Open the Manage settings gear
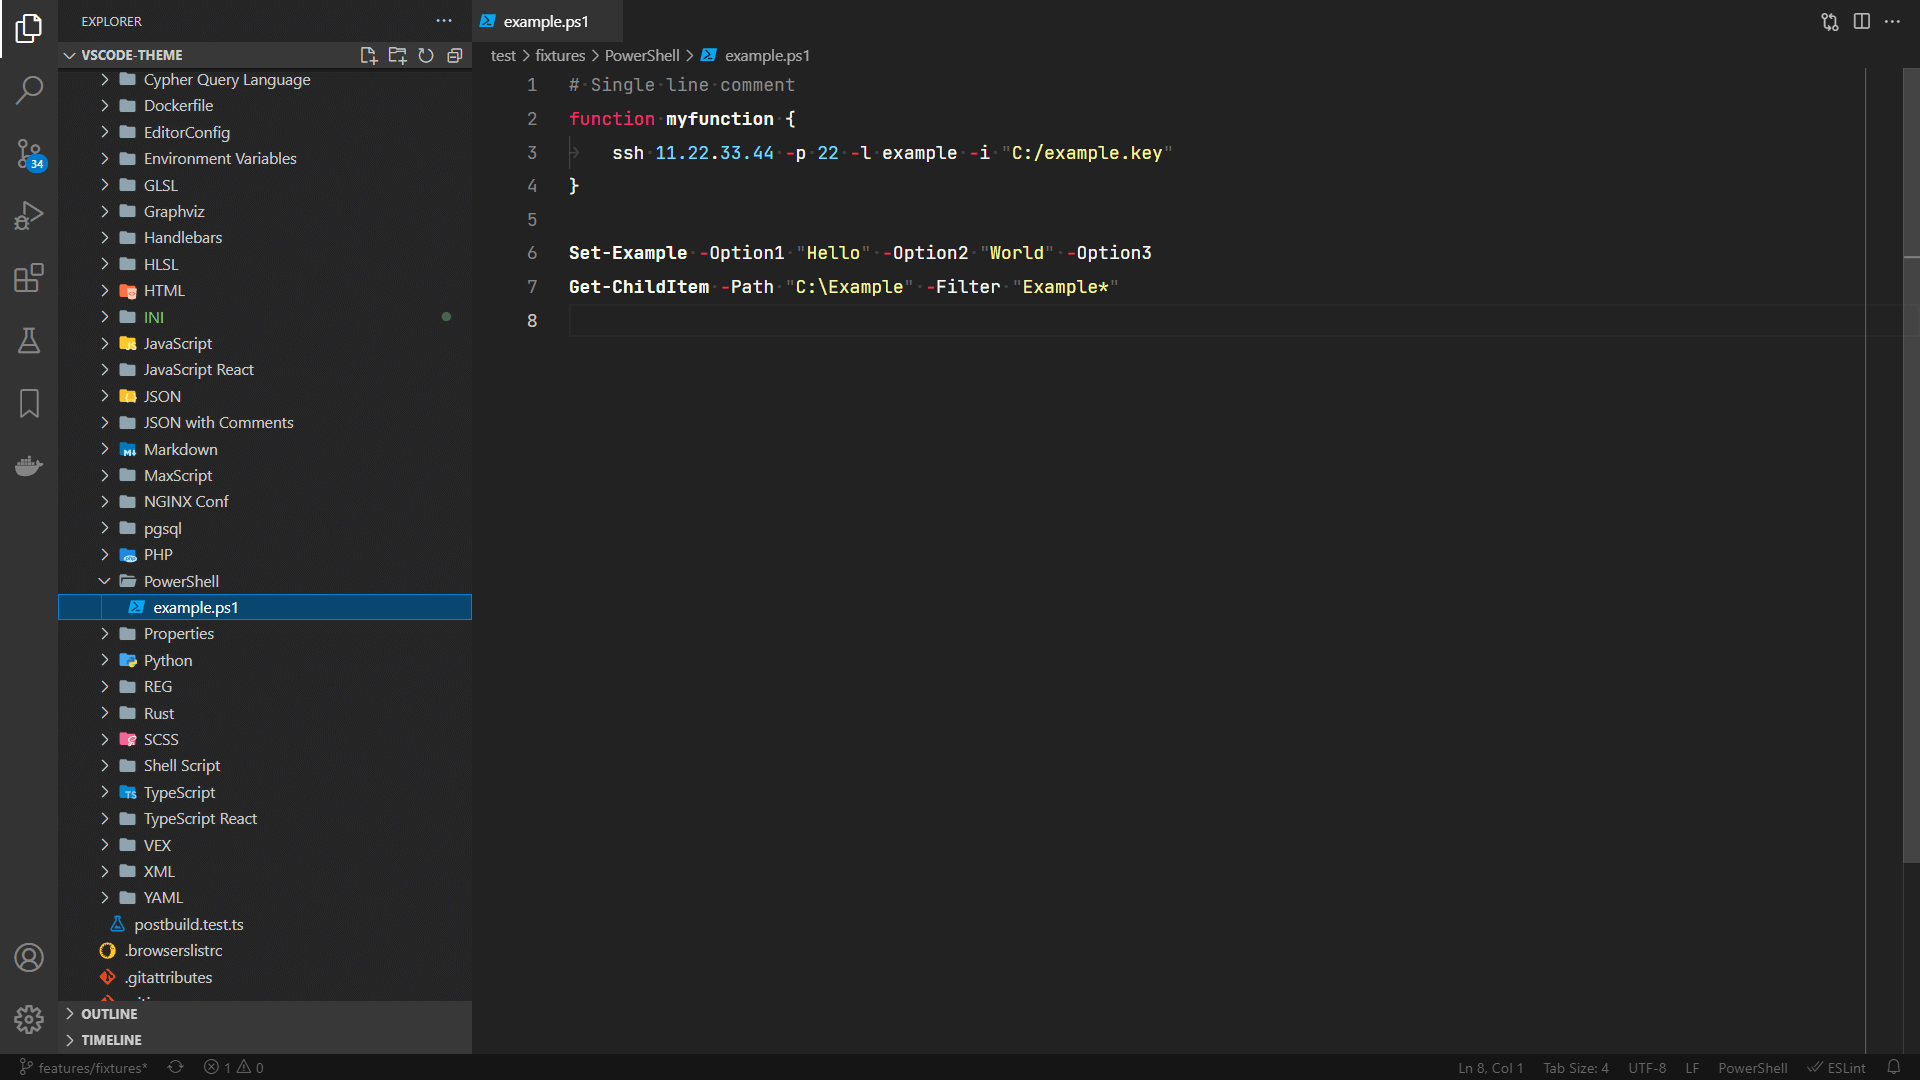 pos(29,1019)
